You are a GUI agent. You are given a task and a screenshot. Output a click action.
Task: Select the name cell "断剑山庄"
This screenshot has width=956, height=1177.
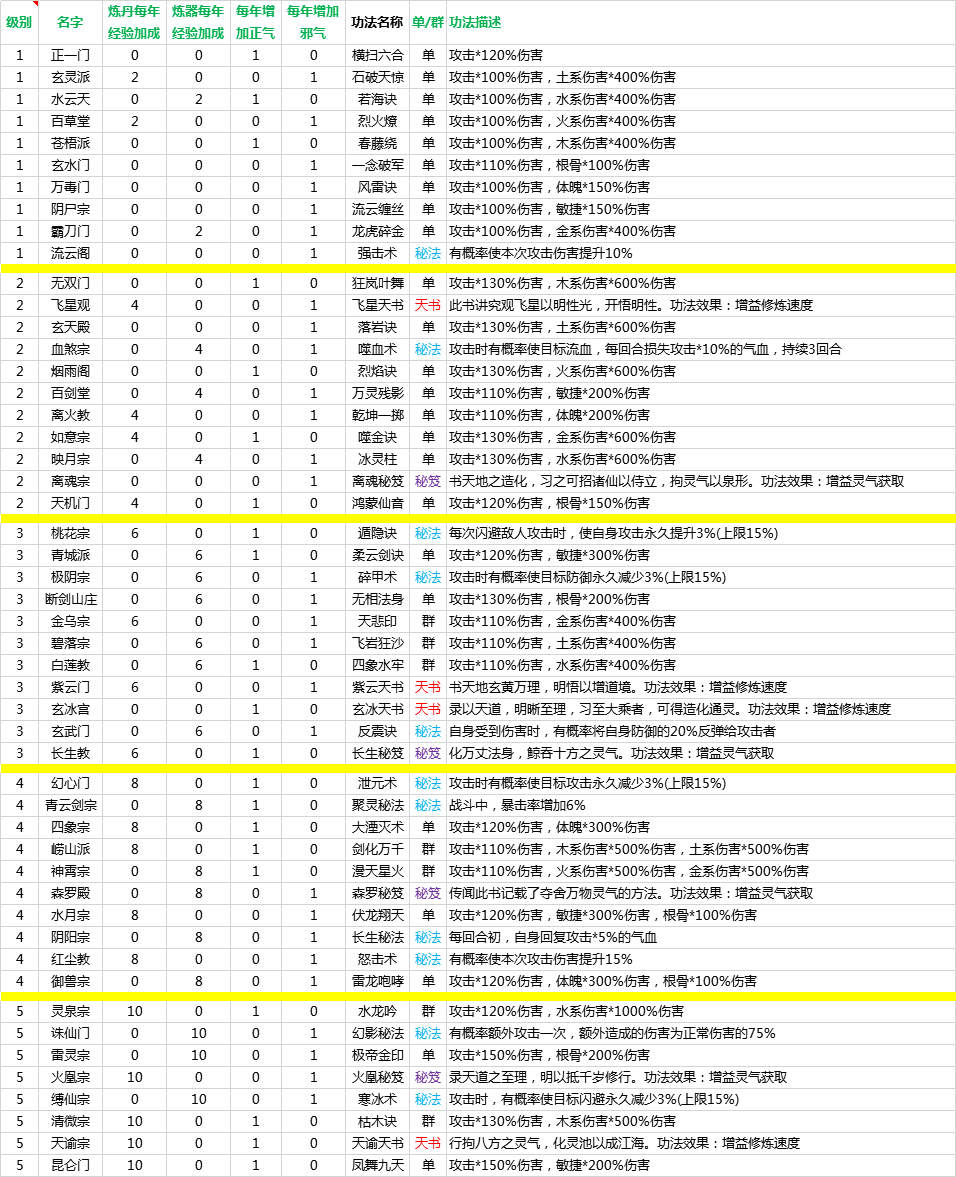pos(70,599)
